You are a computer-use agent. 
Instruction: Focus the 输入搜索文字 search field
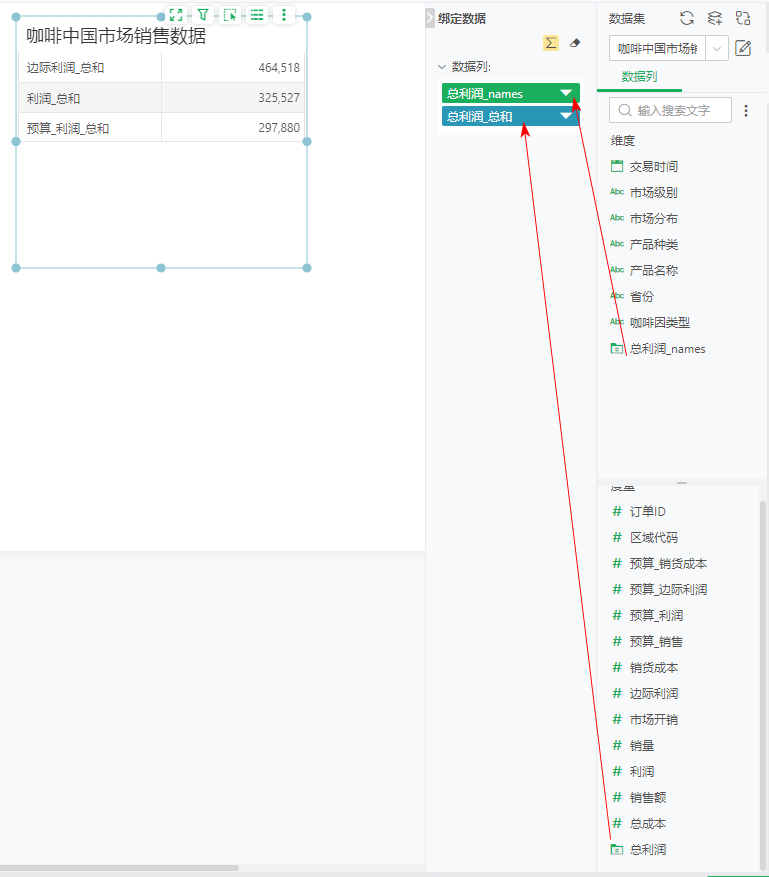[x=670, y=110]
